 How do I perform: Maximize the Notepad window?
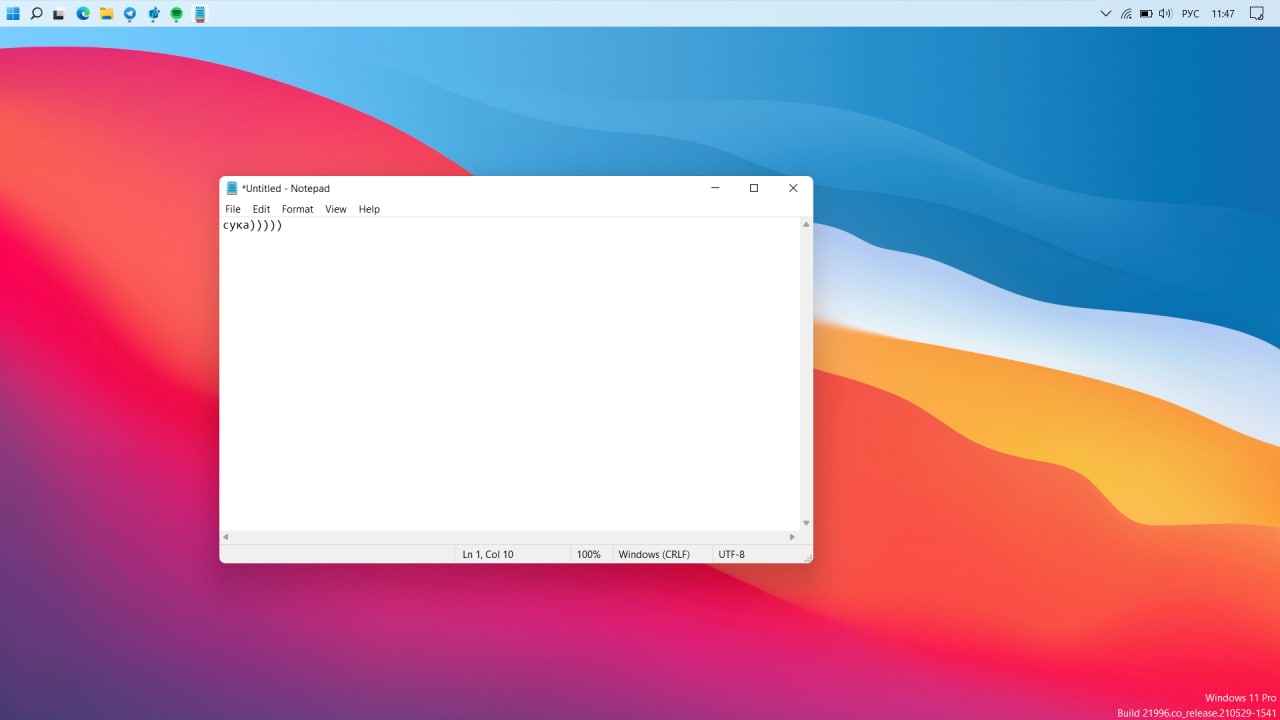tap(754, 188)
